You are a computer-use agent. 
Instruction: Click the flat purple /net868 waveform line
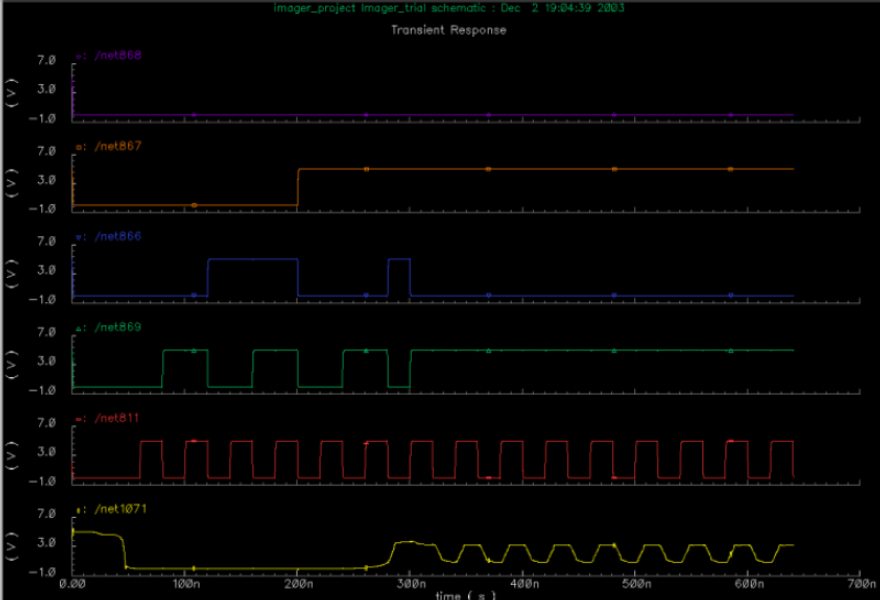(430, 115)
